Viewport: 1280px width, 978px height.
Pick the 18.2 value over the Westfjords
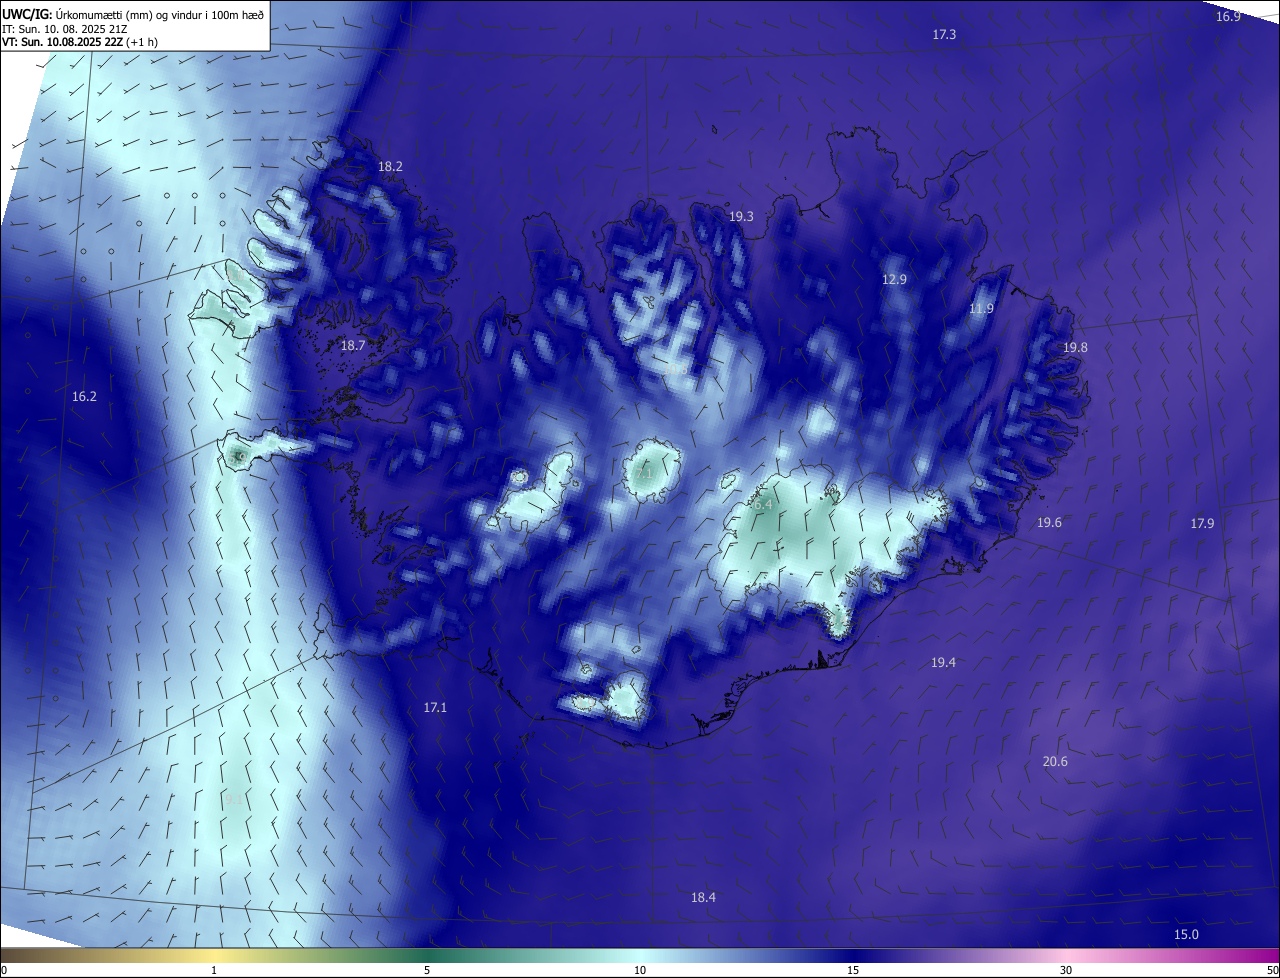(390, 166)
